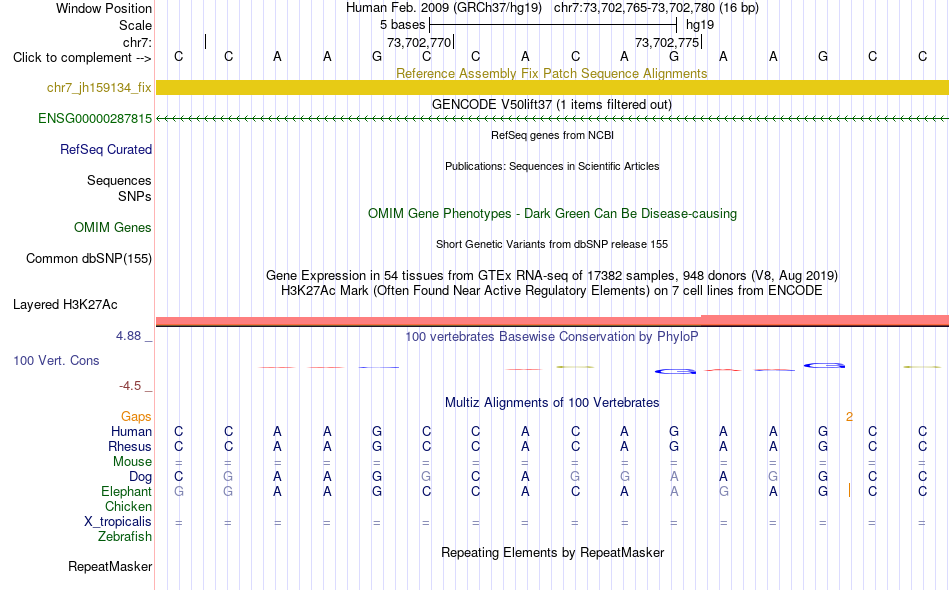Image resolution: width=950 pixels, height=590 pixels.
Task: Open the RepeatMasker track label
Action: 110,567
